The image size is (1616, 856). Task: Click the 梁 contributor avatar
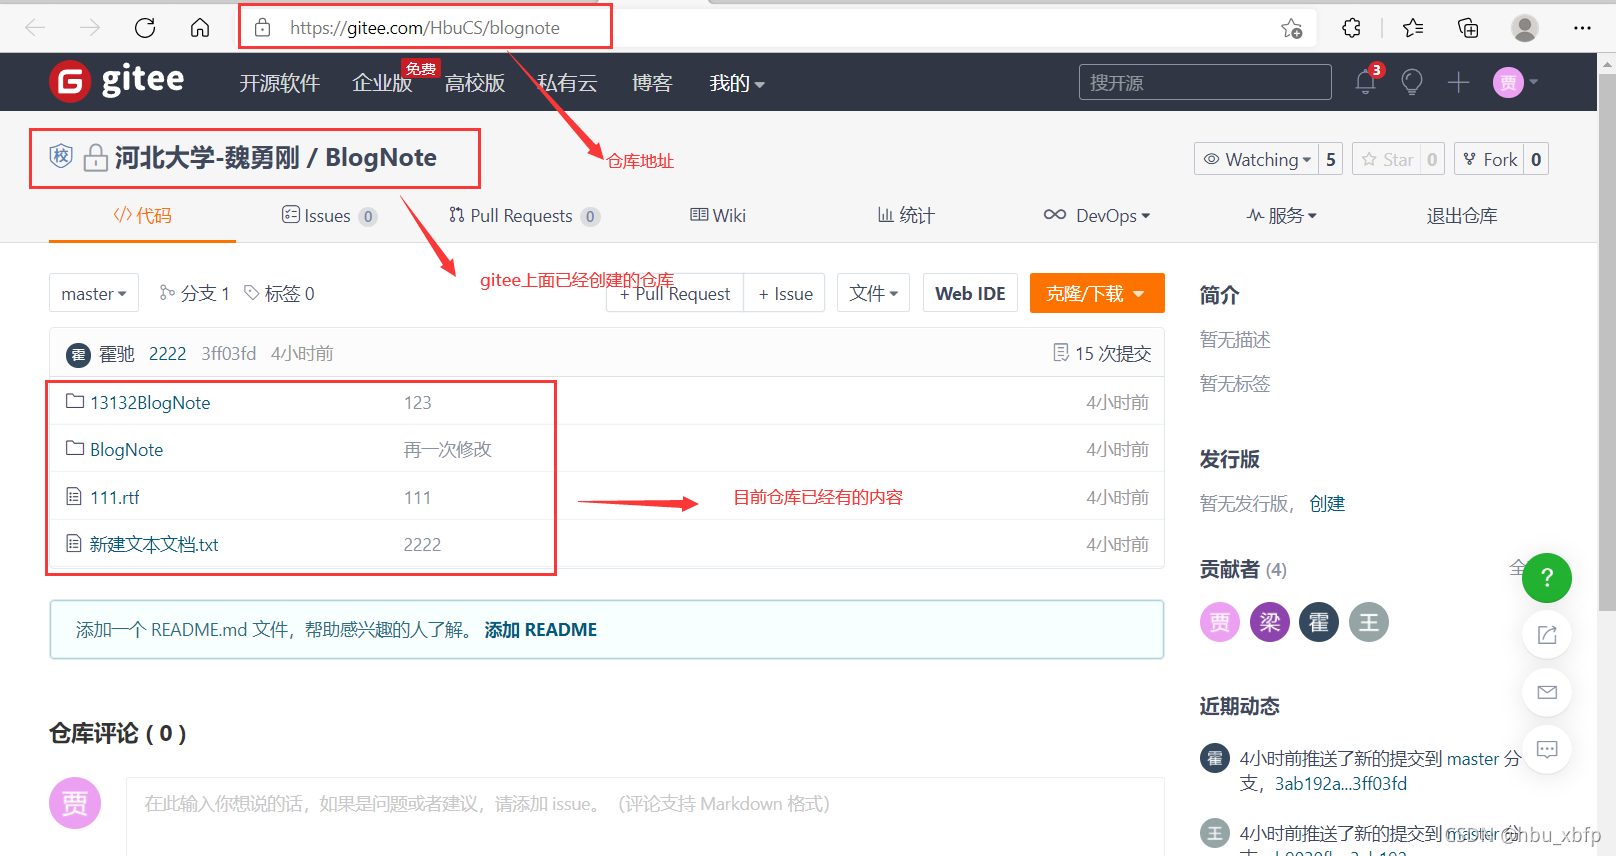(1270, 623)
